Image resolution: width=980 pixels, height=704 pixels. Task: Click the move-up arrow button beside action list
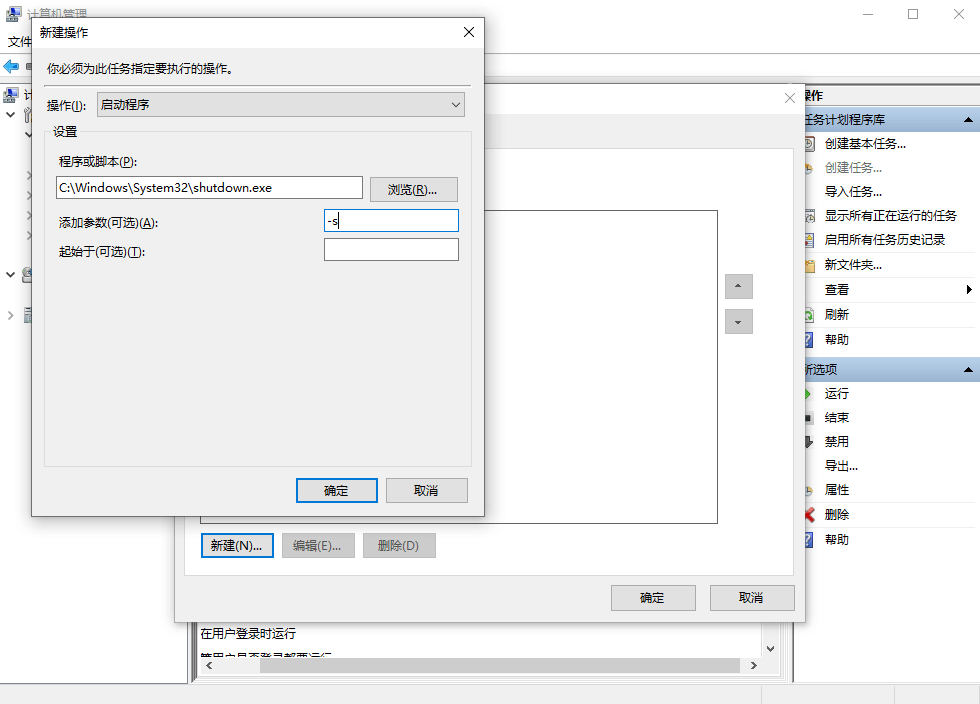(x=738, y=287)
